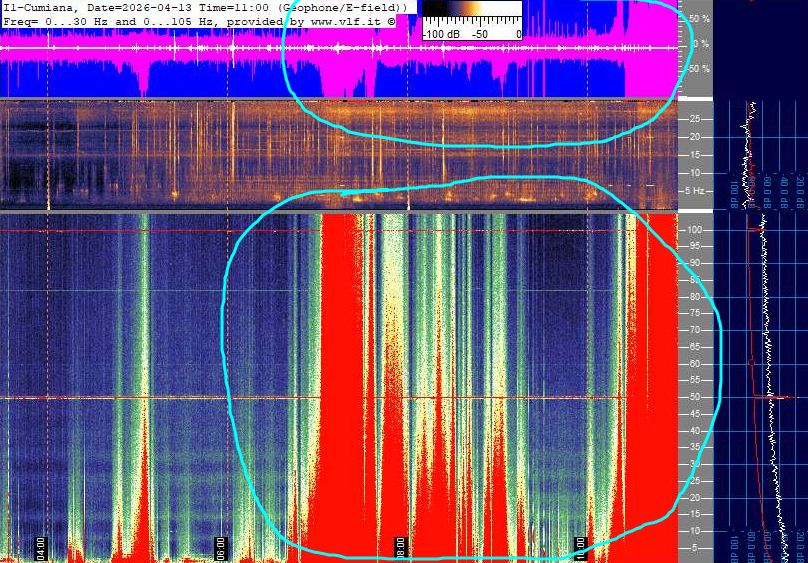Click the dB color scale gradient bar
The image size is (808, 563).
click(x=470, y=15)
